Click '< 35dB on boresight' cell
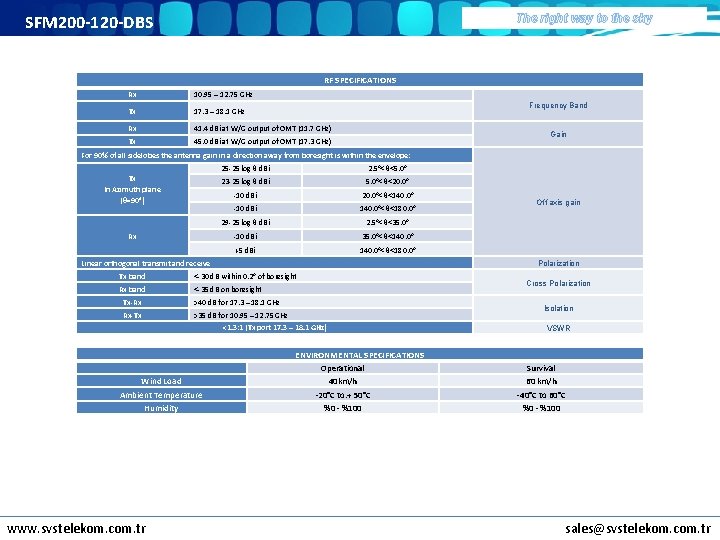 click(330, 289)
